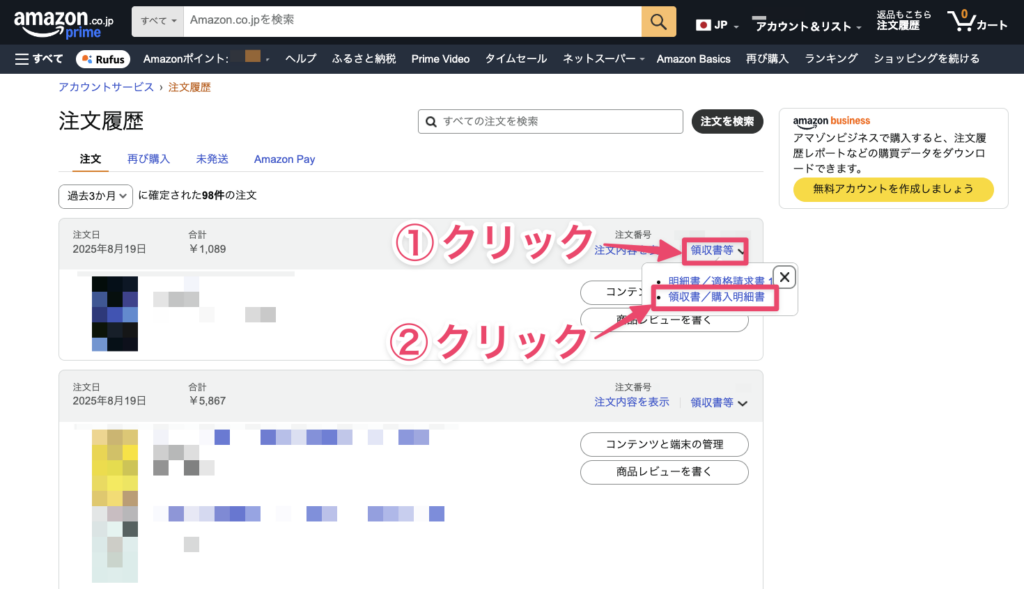Submit search with the orange magnifier button
Screen dimensions: 1024x589
tap(658, 22)
